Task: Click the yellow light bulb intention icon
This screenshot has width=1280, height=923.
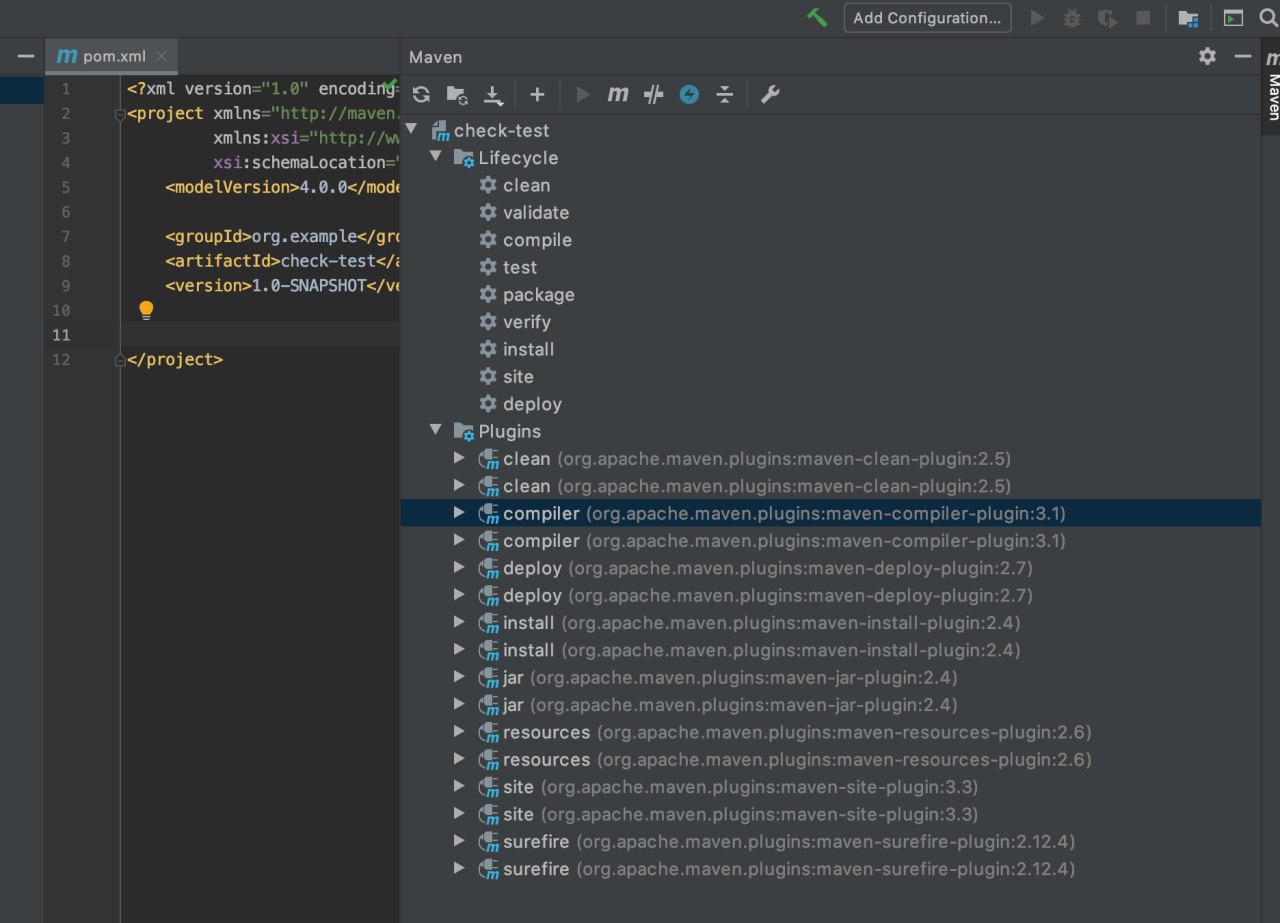Action: tap(146, 310)
